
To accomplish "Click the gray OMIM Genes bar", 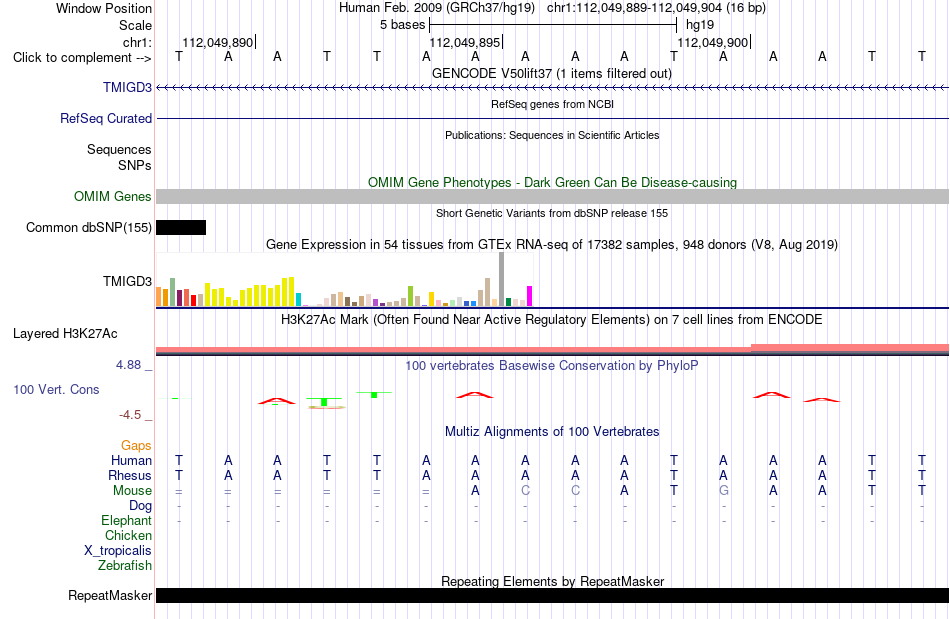I will [x=553, y=196].
